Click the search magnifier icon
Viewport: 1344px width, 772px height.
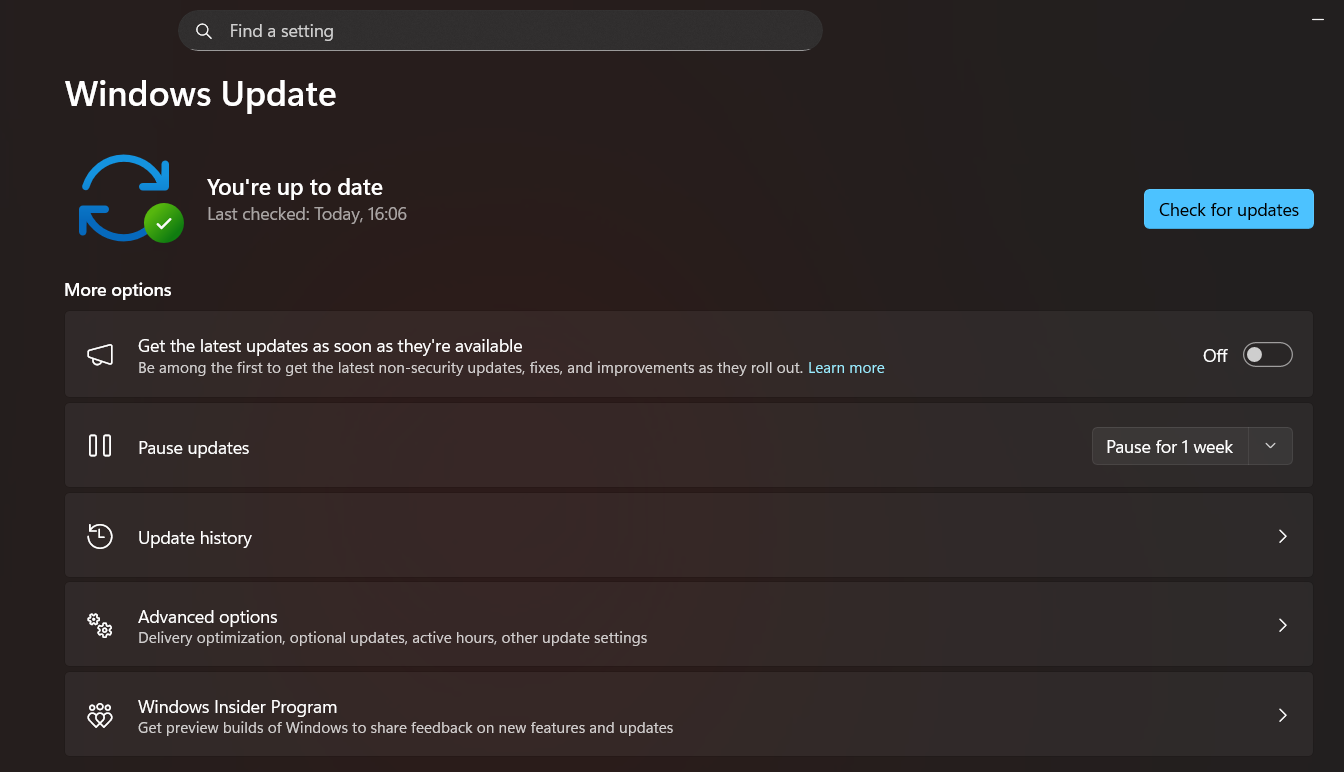(204, 31)
